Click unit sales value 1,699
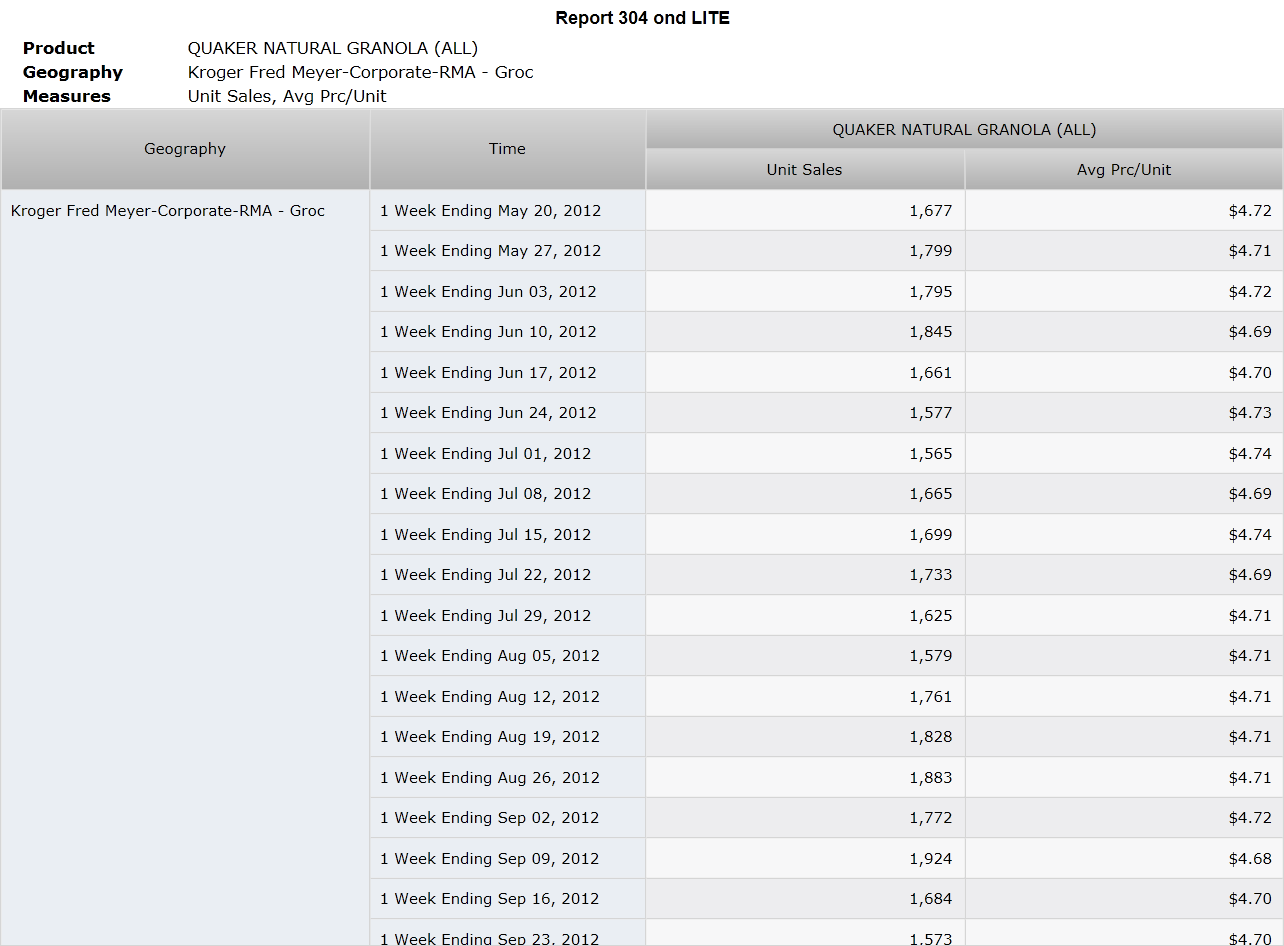This screenshot has height=946, width=1284. tap(931, 535)
